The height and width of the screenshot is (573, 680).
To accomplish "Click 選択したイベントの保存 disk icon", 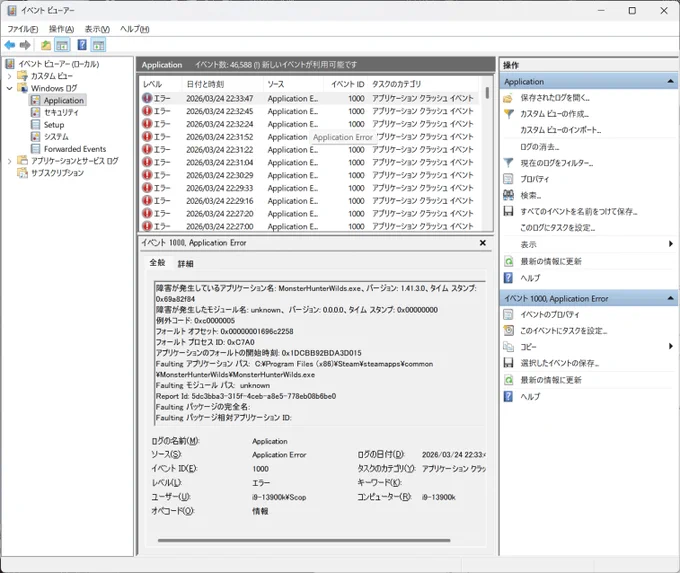I will [508, 363].
